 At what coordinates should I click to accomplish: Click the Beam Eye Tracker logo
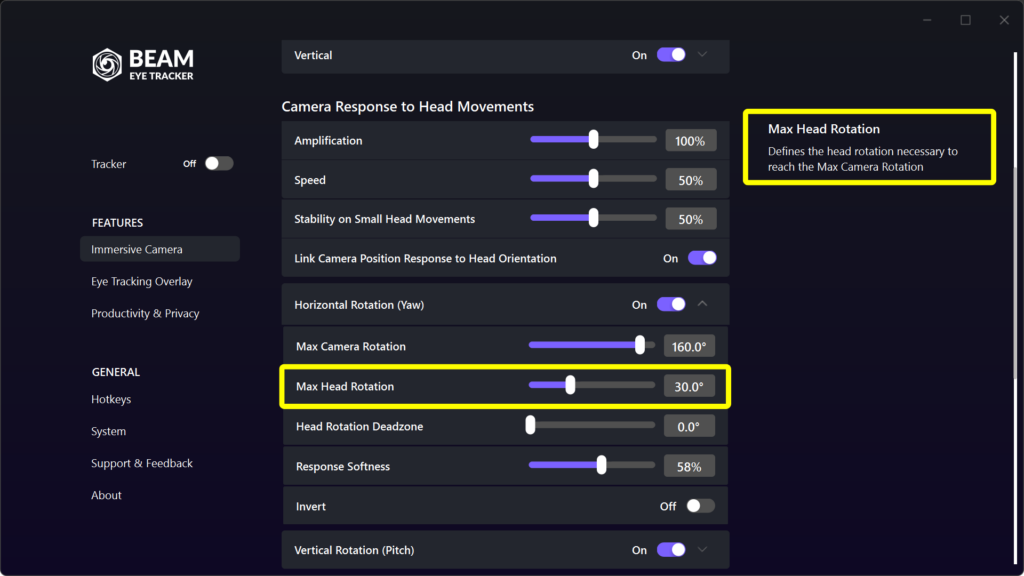[x=143, y=65]
